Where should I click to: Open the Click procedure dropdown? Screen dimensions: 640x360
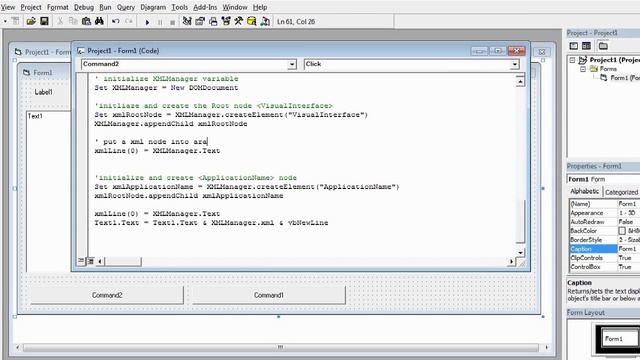pyautogui.click(x=515, y=64)
